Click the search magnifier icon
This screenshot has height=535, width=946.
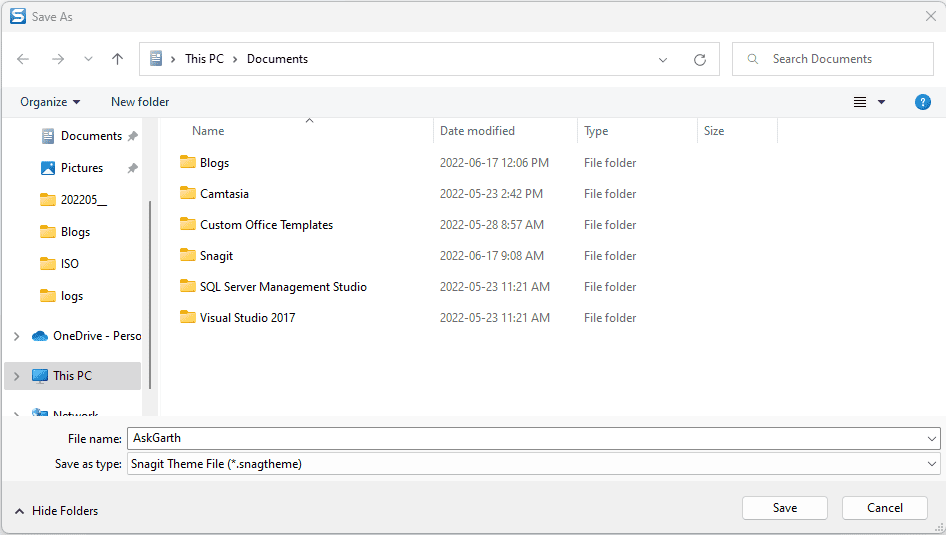tap(752, 59)
